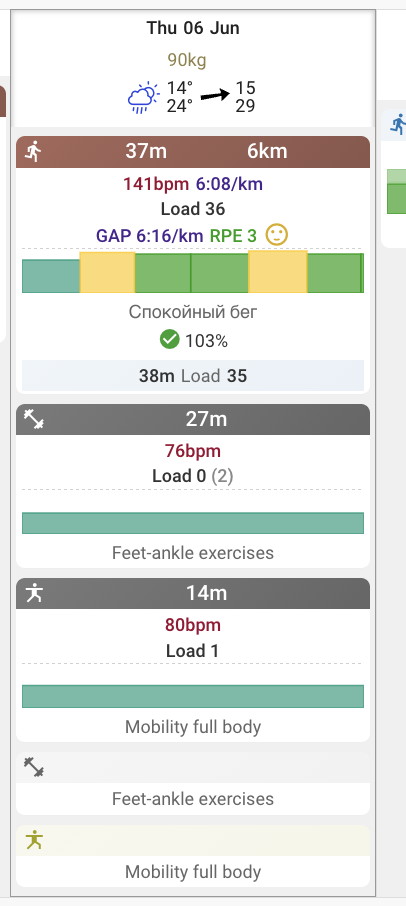Click the smiley face feel icon
The image size is (406, 906).
[277, 235]
